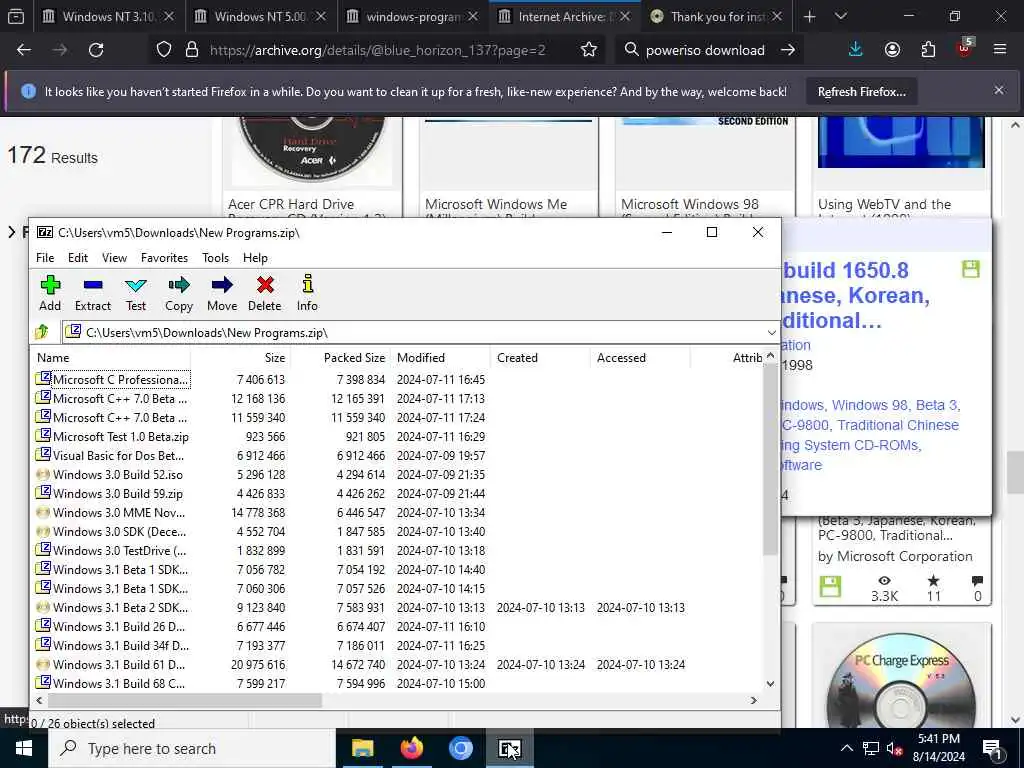
Task: Click the Copy toolbar icon in 7-Zip
Action: (179, 293)
